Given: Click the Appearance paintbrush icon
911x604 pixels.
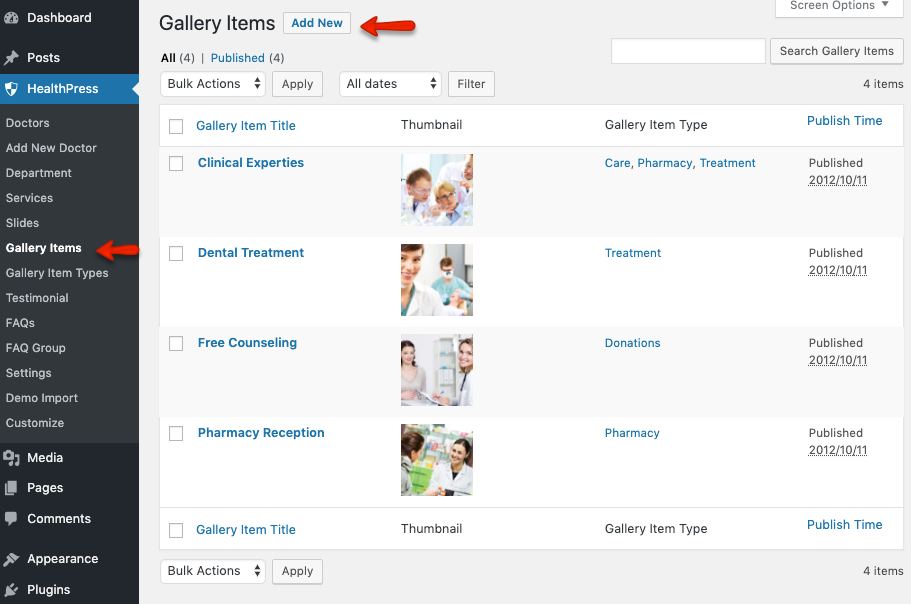Looking at the screenshot, I should tap(11, 559).
